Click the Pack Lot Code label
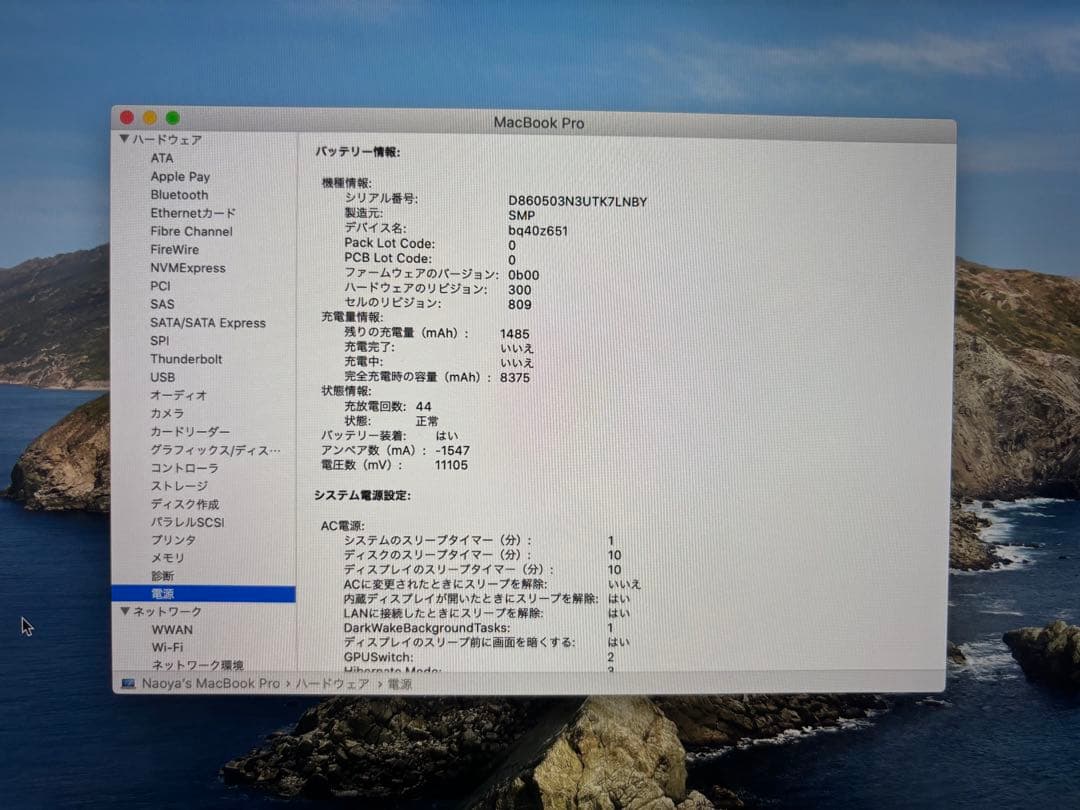Viewport: 1080px width, 810px height. coord(389,243)
